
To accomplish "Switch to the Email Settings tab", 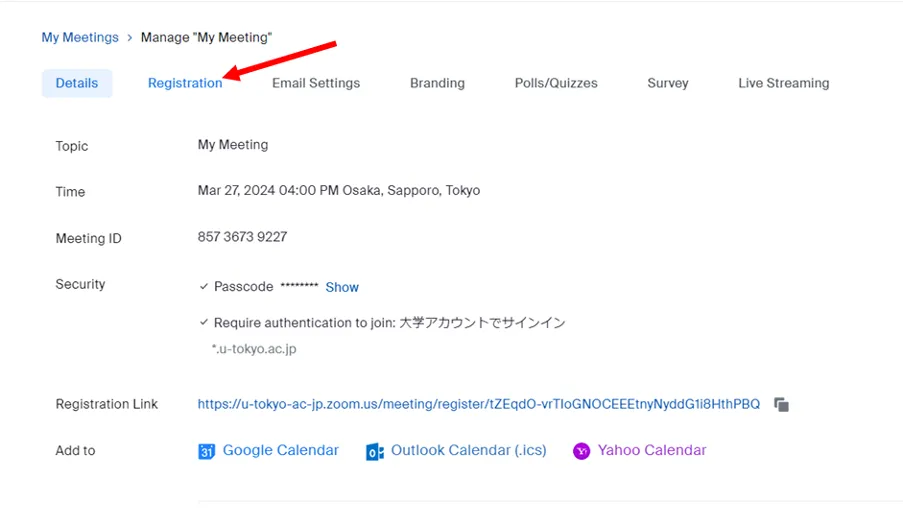I will click(316, 83).
